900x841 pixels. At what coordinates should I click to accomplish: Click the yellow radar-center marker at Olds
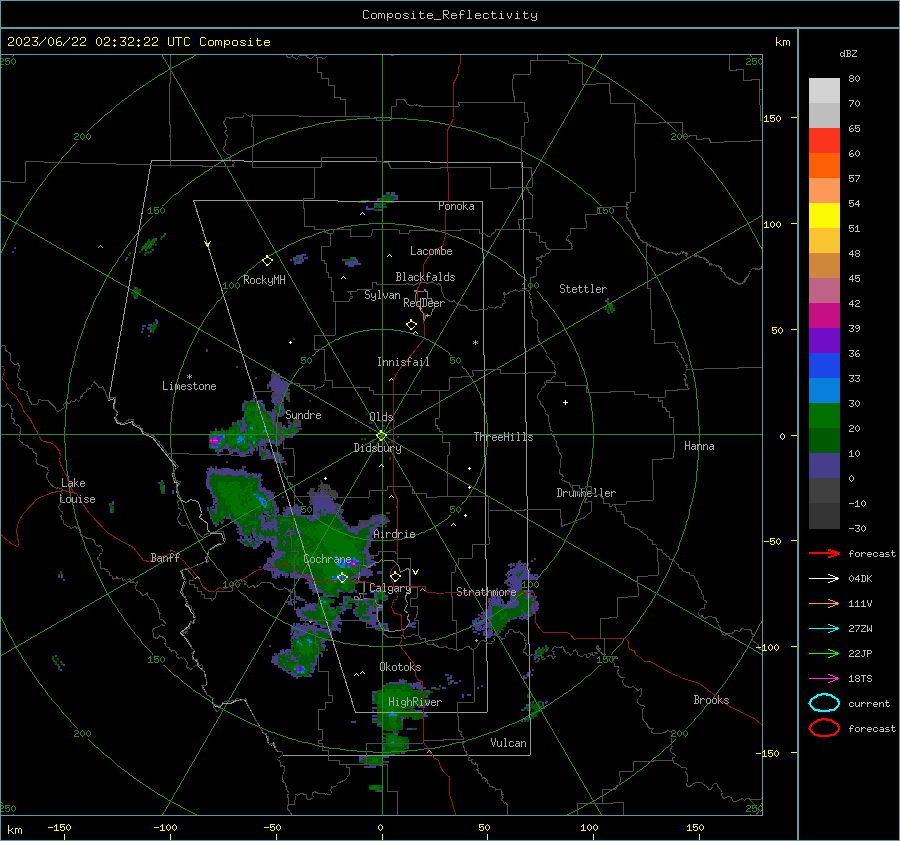(x=381, y=436)
